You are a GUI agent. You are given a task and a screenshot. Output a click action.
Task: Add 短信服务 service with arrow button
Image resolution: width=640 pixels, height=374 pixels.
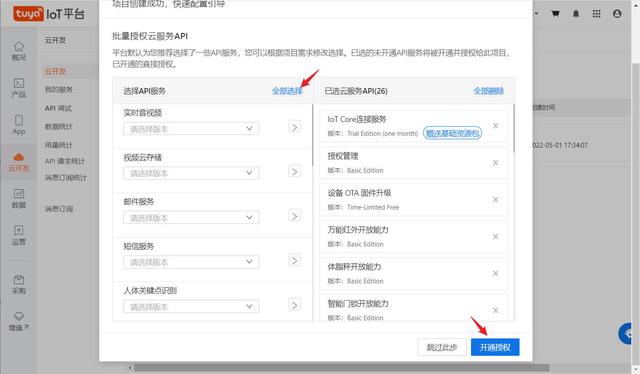coord(294,260)
